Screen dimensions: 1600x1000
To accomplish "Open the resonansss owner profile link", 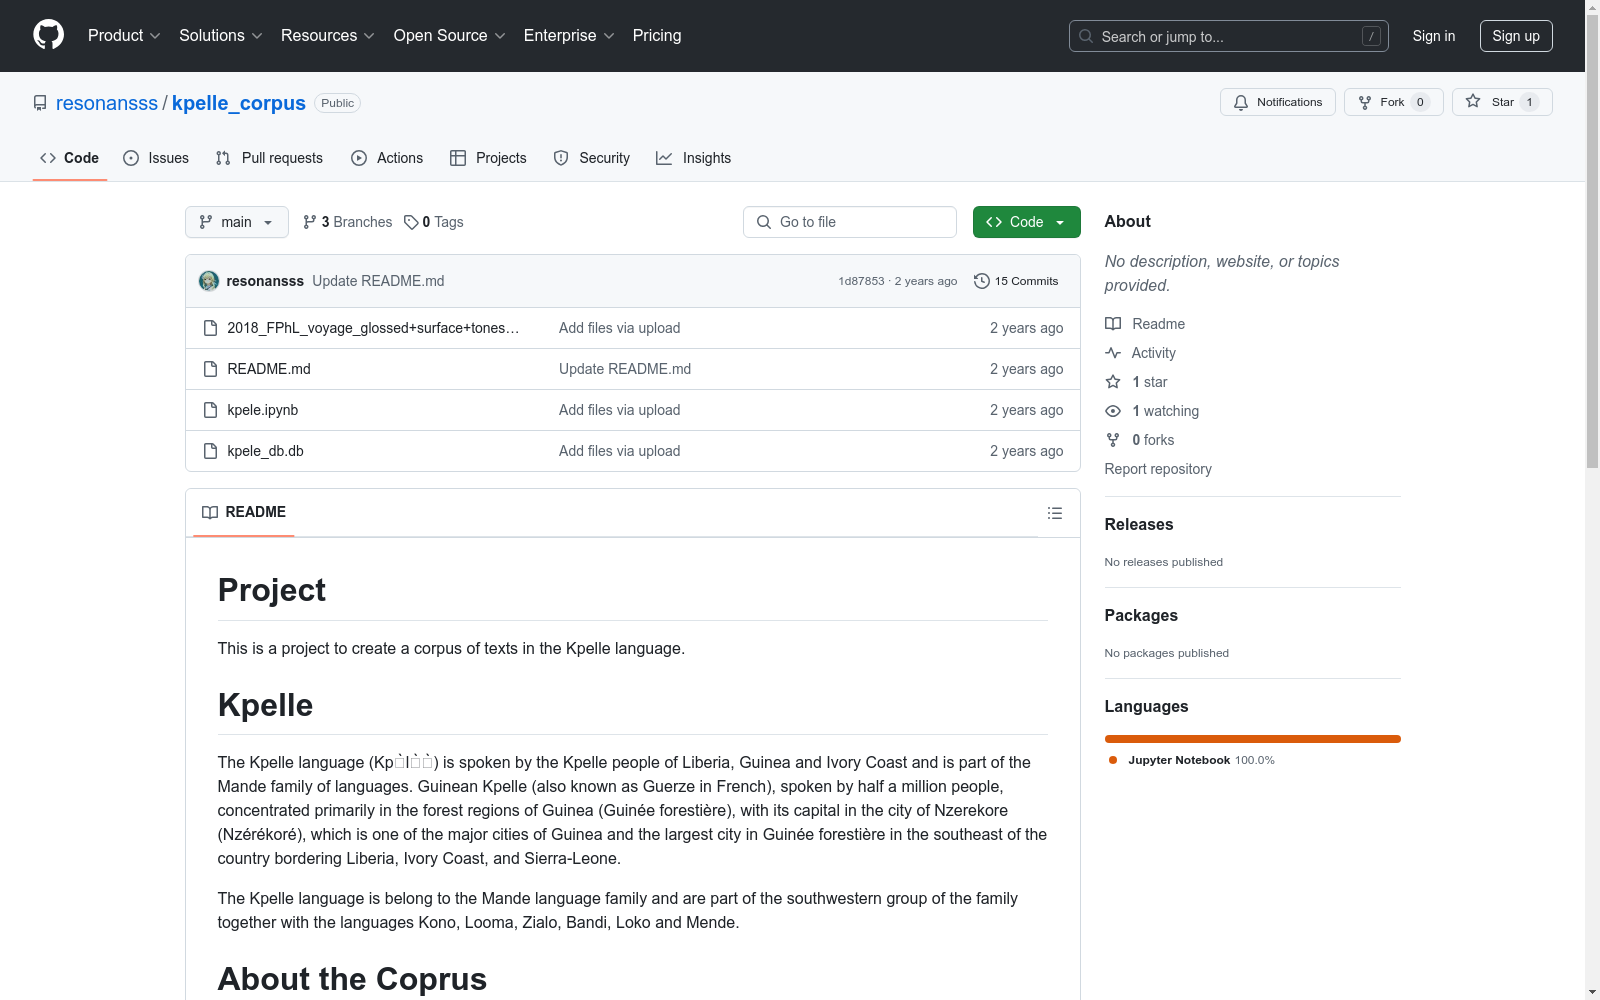I will tap(107, 103).
